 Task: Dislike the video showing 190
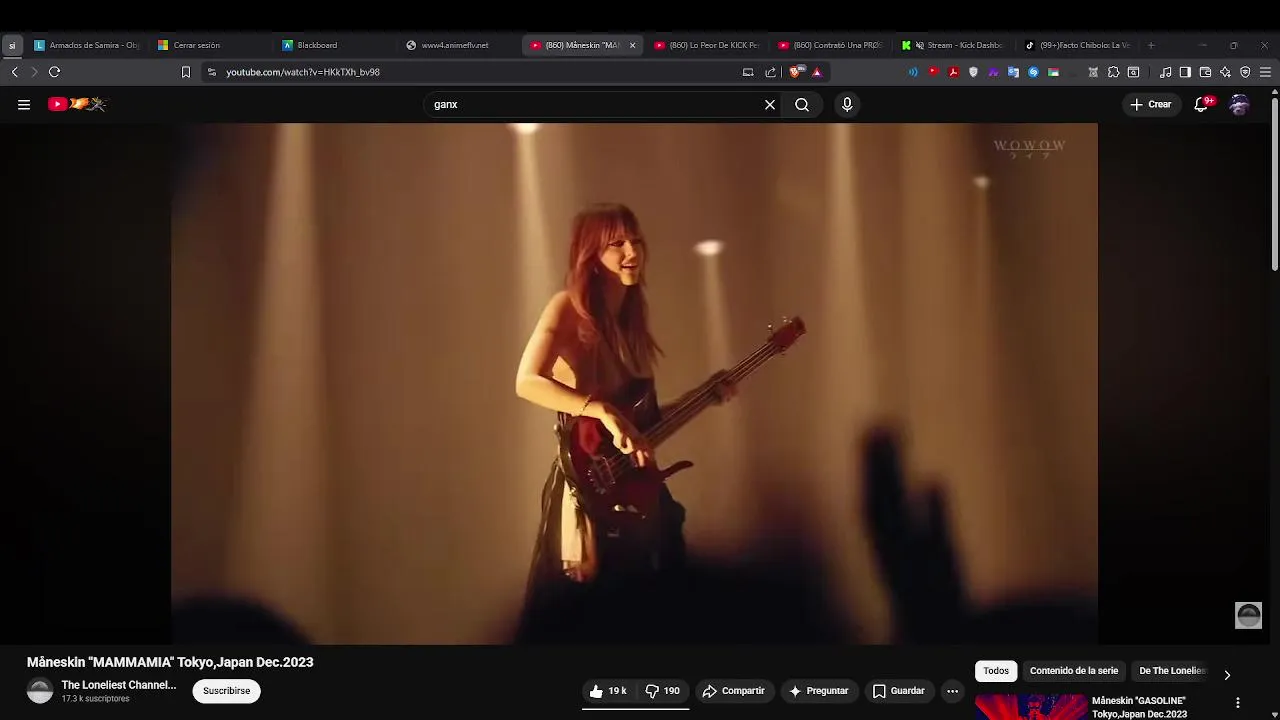pyautogui.click(x=662, y=691)
